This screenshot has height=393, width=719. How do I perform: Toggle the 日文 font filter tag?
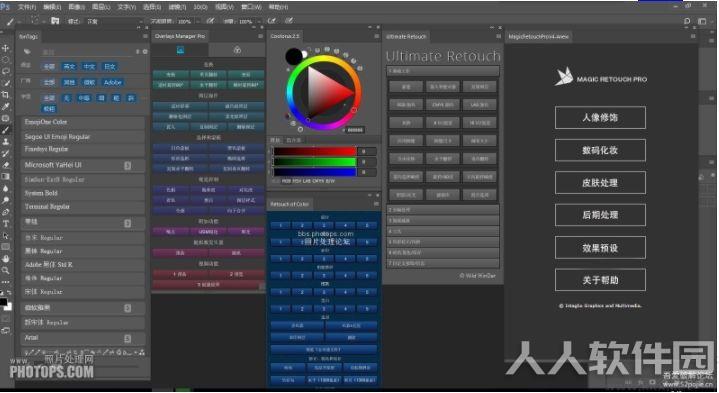pos(110,66)
